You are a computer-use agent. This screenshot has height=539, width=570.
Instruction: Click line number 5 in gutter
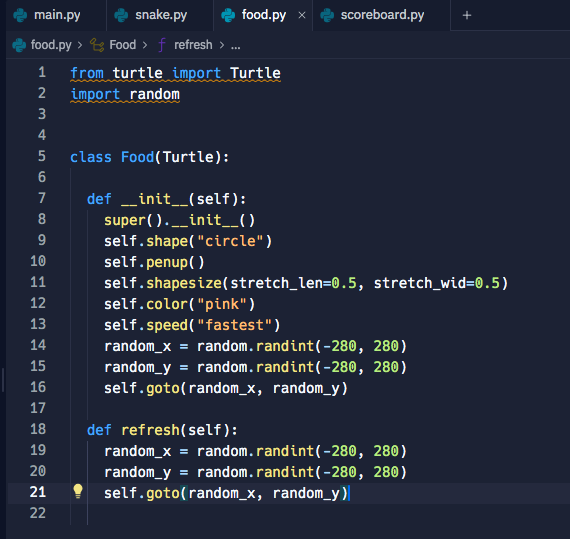42,156
